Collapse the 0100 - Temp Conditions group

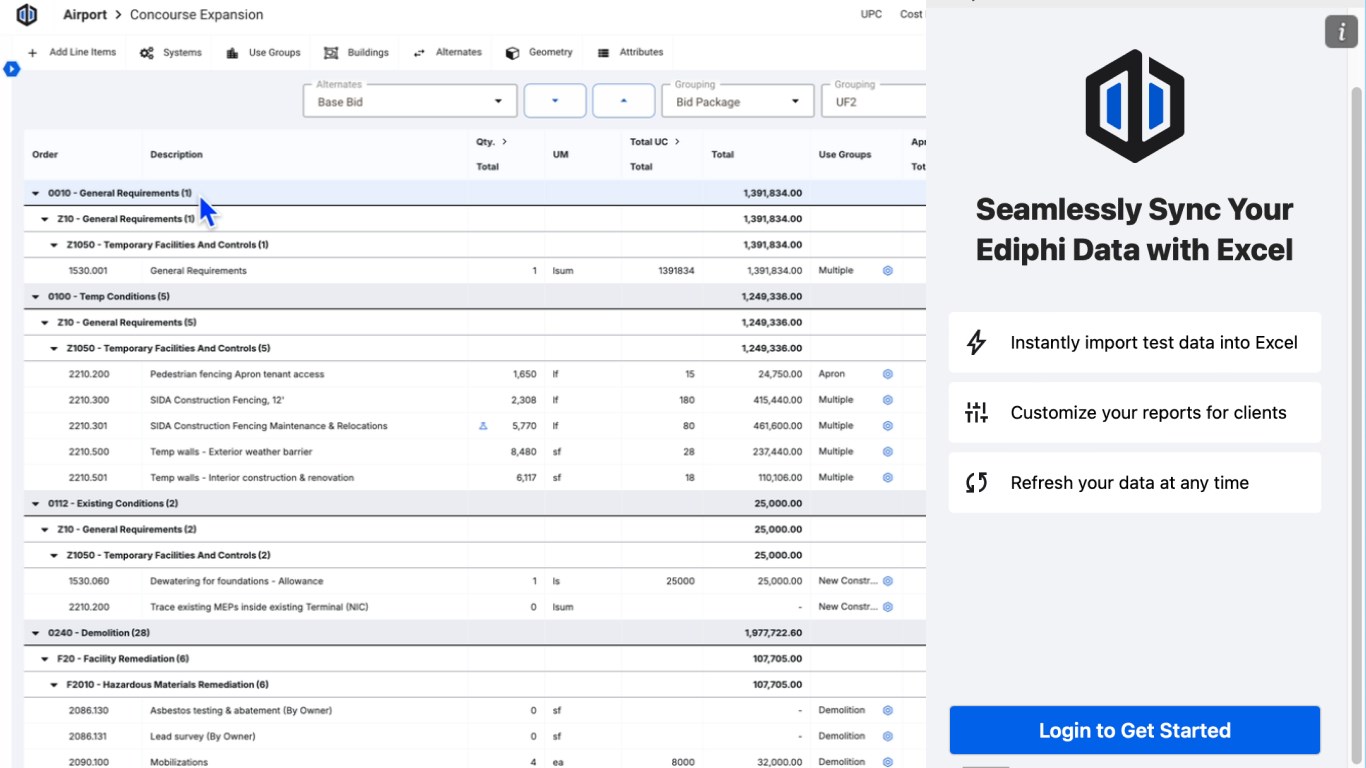36,297
